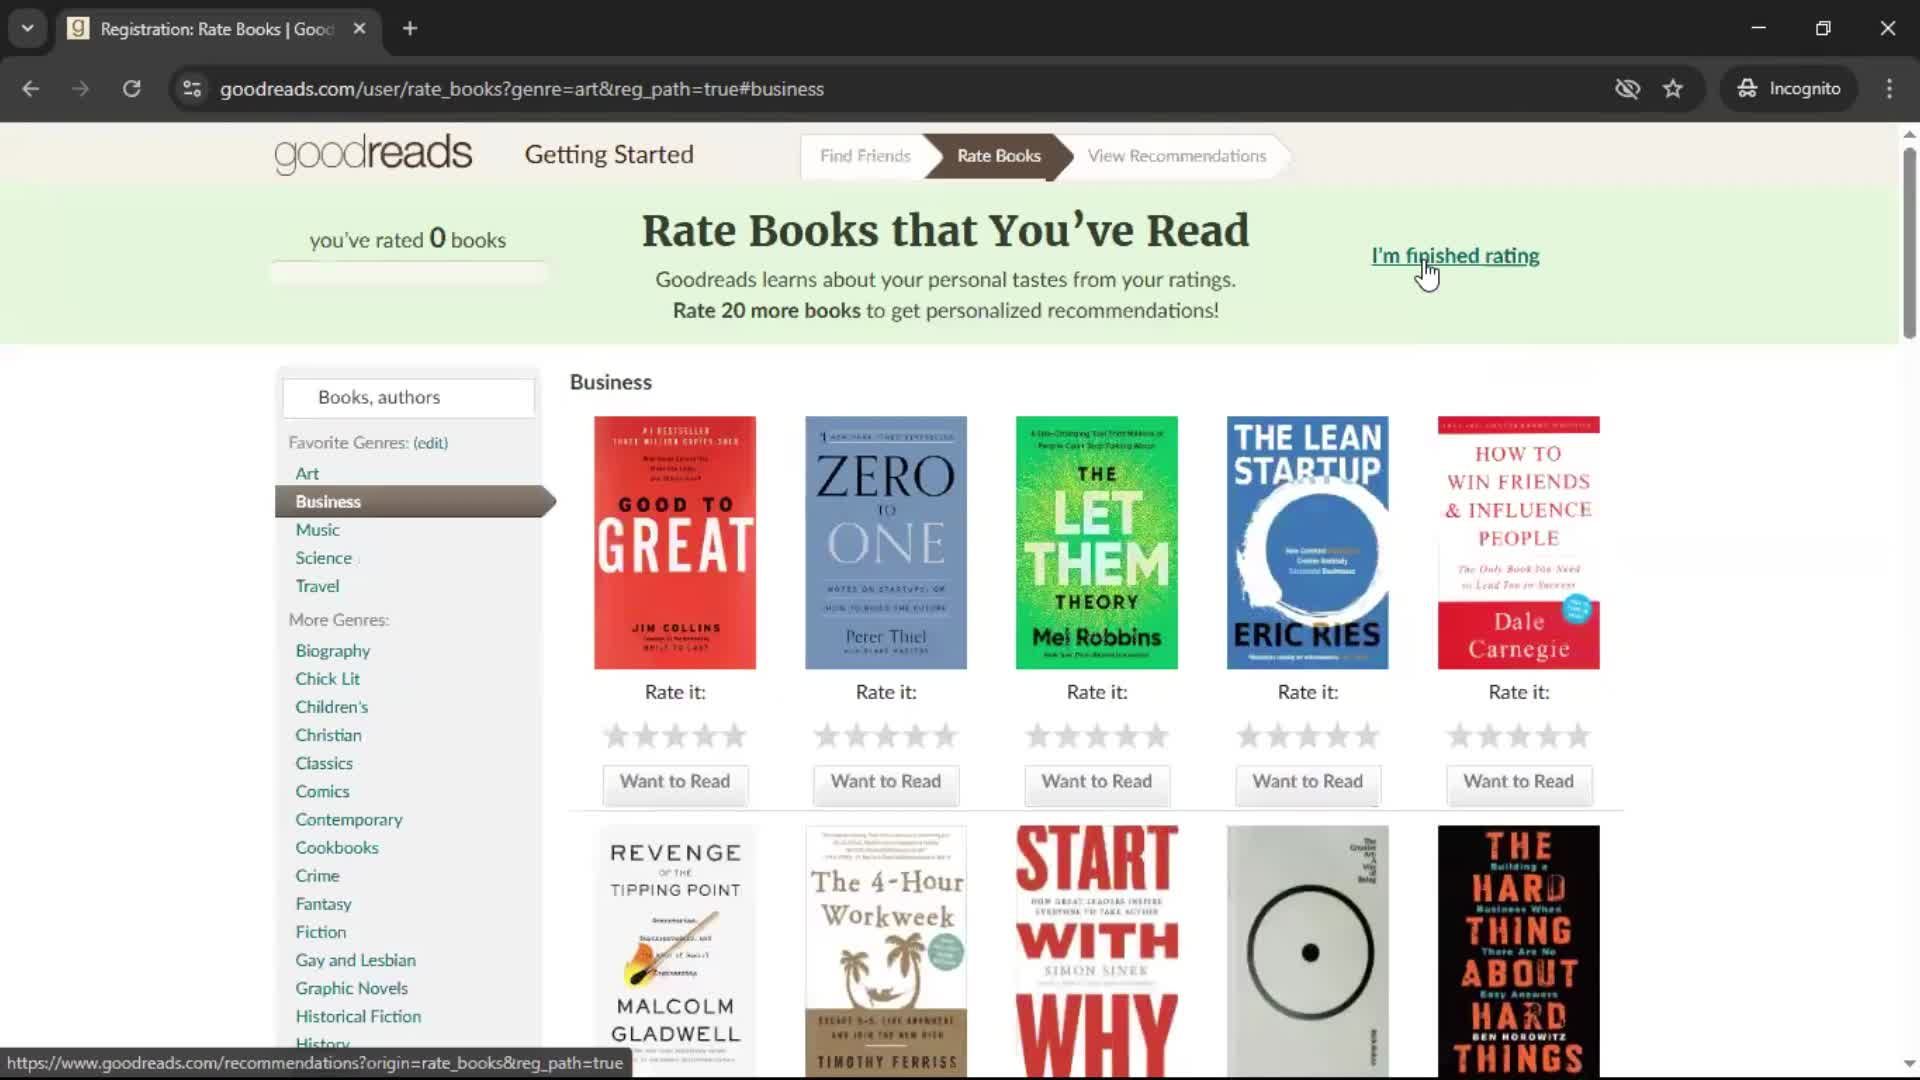Select the Science genre
This screenshot has width=1920, height=1080.
click(x=323, y=558)
